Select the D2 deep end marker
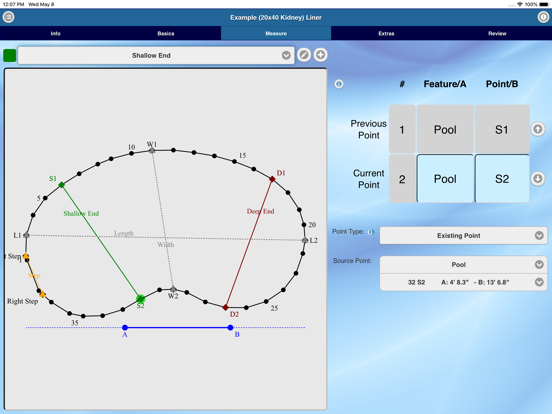This screenshot has height=414, width=552. [226, 307]
